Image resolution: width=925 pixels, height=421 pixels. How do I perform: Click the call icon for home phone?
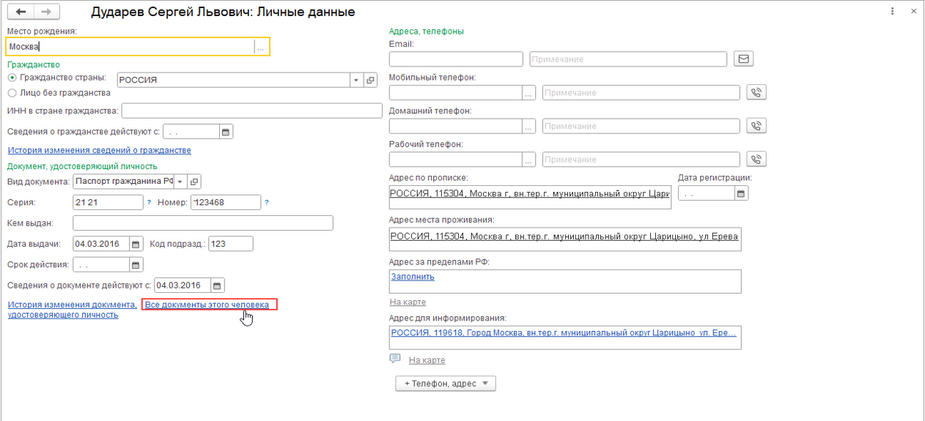click(x=756, y=126)
